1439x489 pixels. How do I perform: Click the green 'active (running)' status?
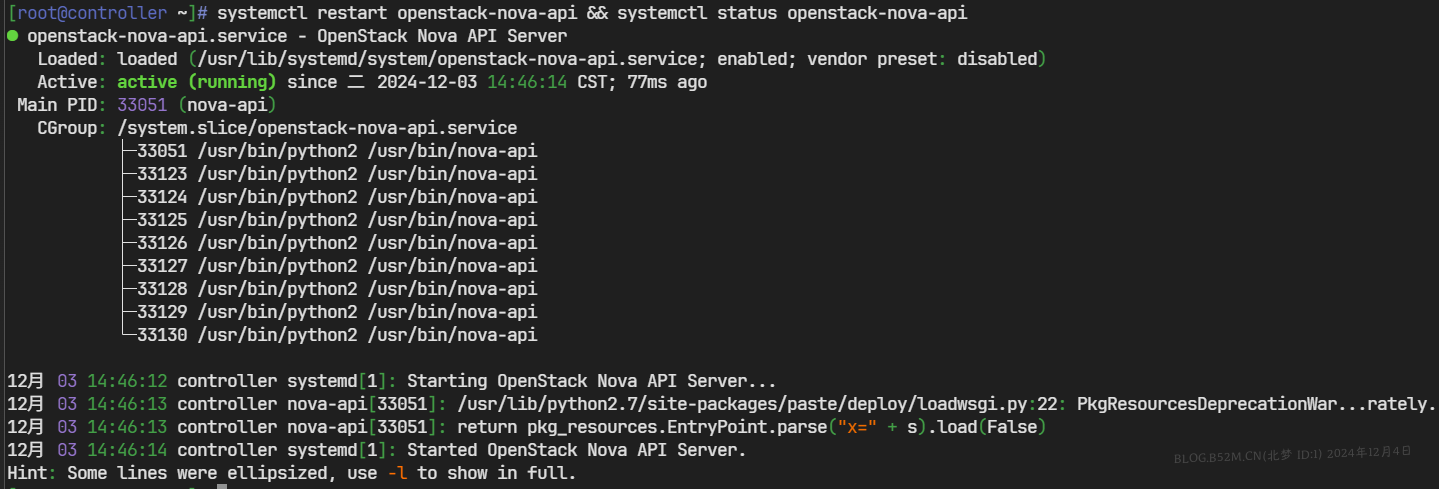pyautogui.click(x=197, y=82)
